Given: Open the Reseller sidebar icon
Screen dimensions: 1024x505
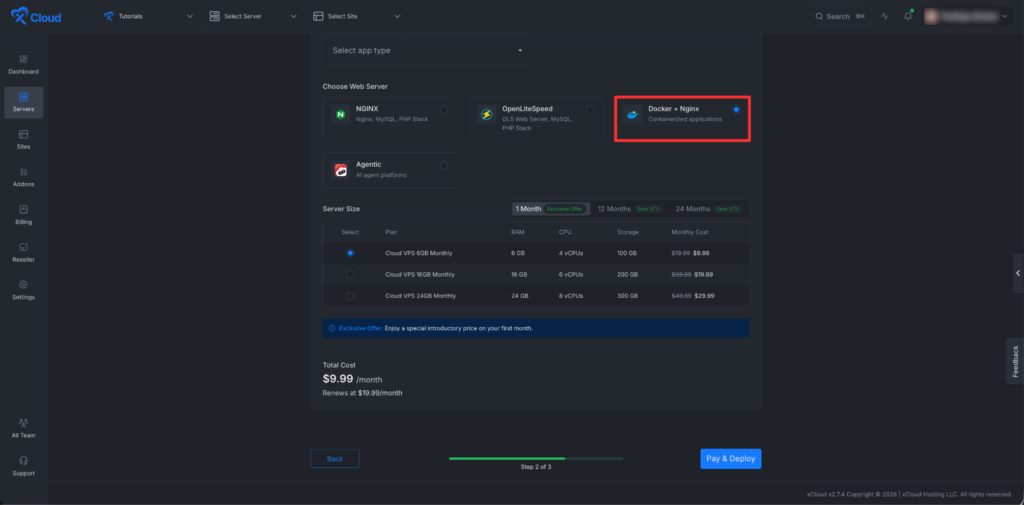Looking at the screenshot, I should point(24,247).
